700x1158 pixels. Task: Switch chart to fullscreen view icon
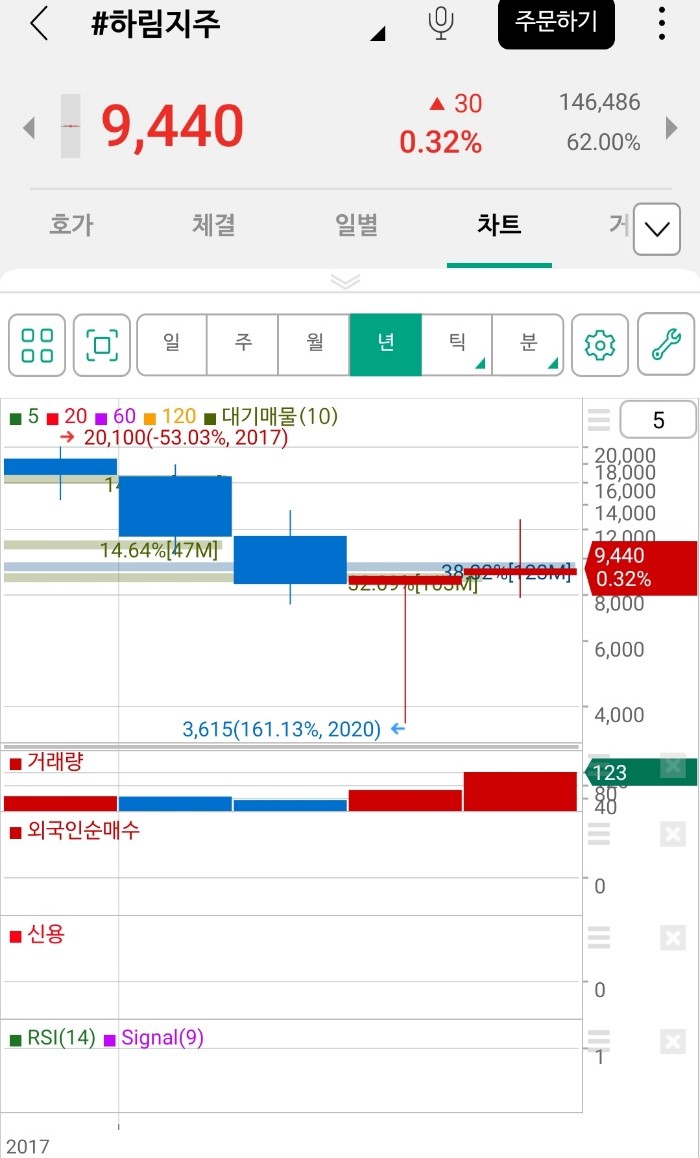tap(102, 345)
